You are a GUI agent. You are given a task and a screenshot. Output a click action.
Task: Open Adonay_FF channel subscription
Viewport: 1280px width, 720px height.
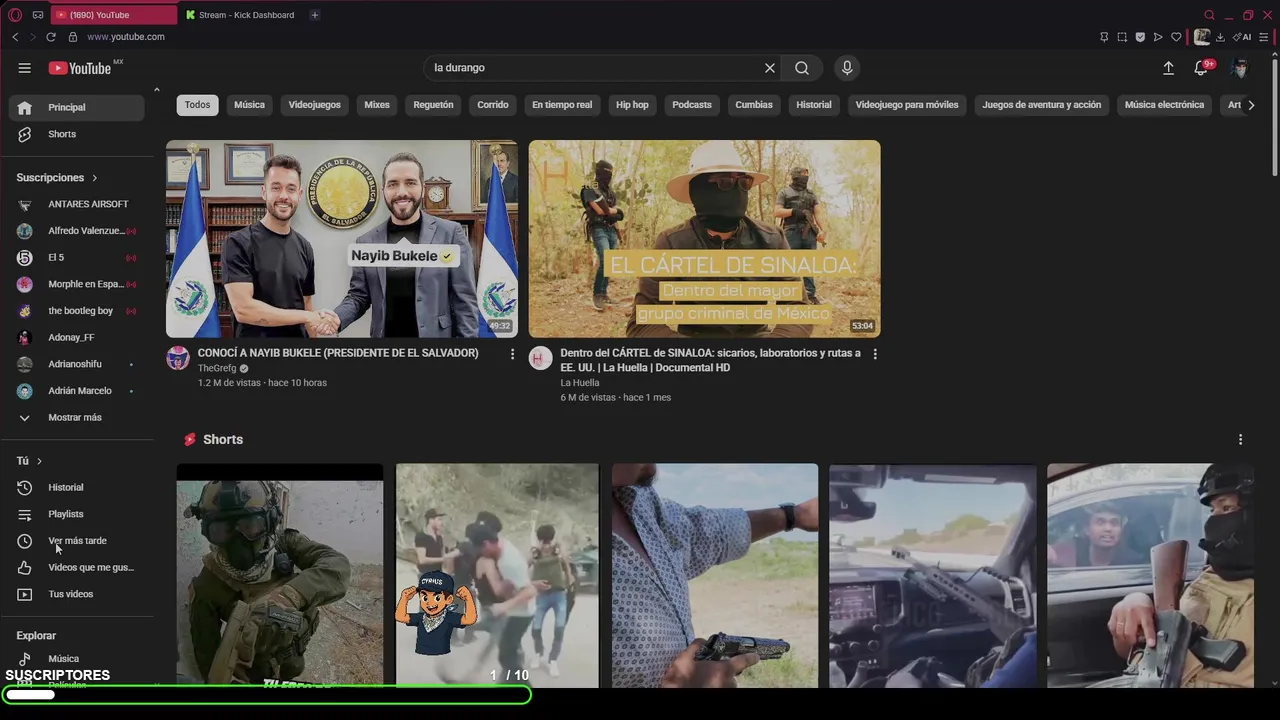[x=77, y=338]
